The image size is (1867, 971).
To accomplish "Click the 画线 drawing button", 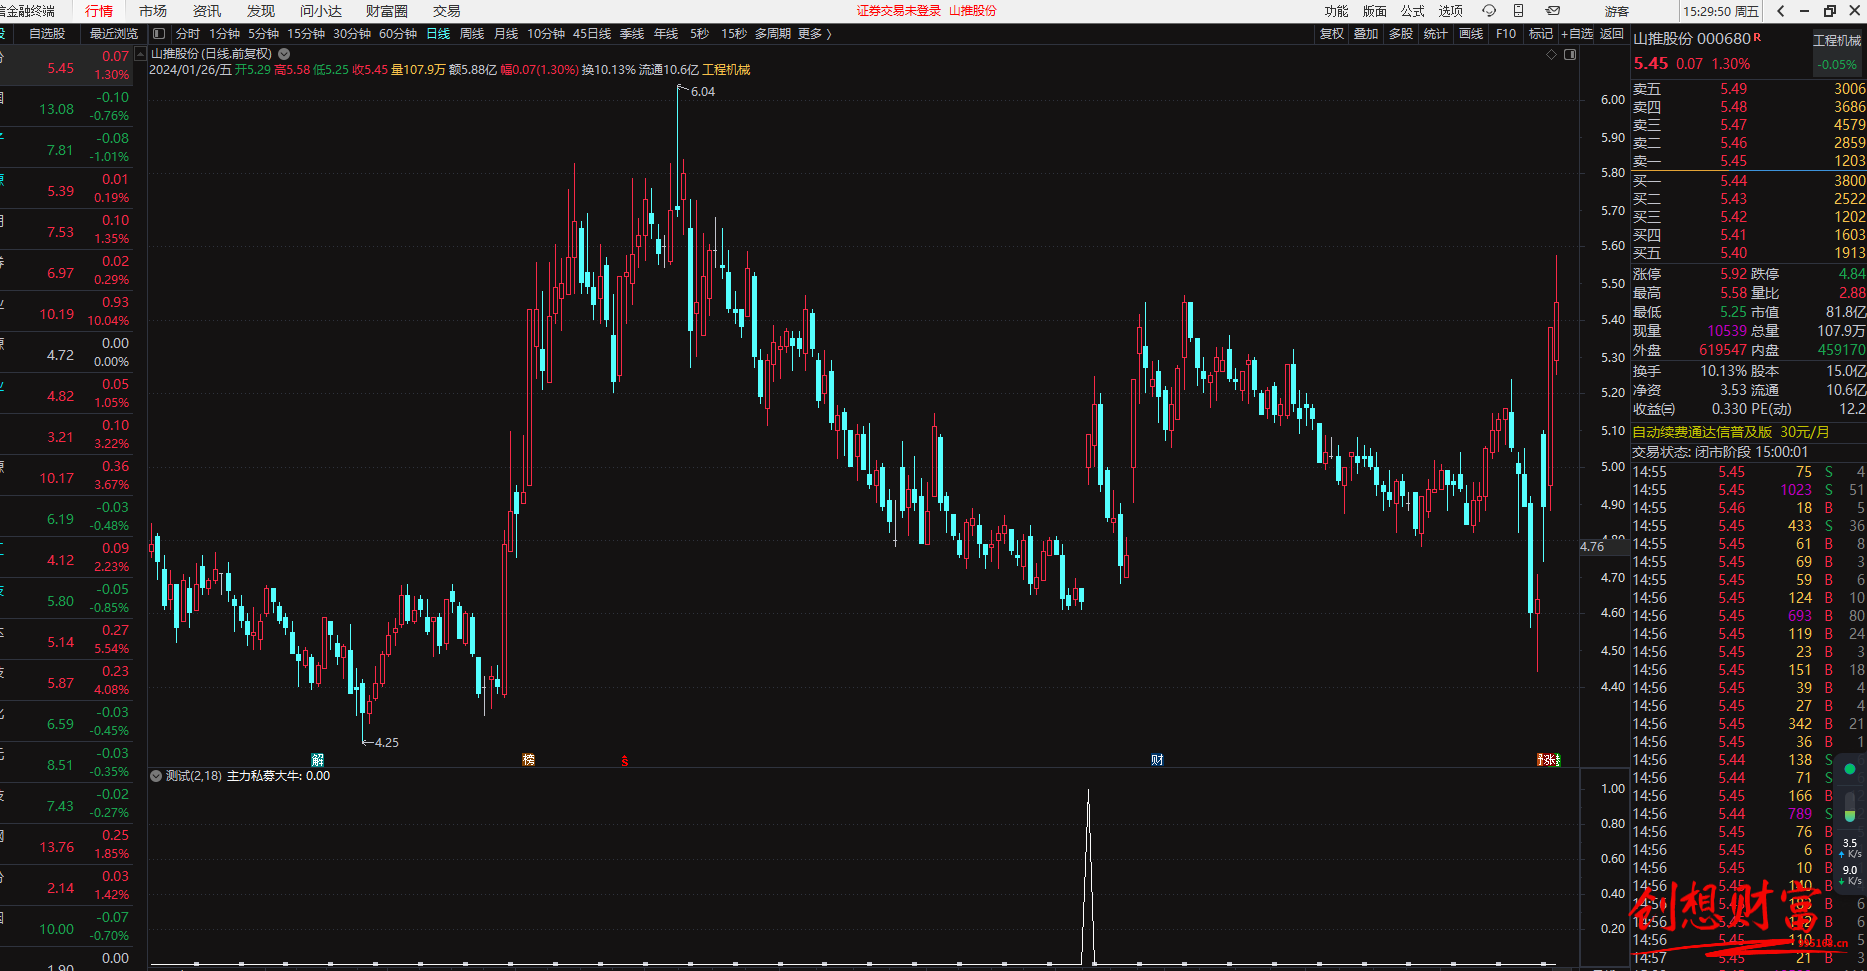I will tap(1471, 34).
